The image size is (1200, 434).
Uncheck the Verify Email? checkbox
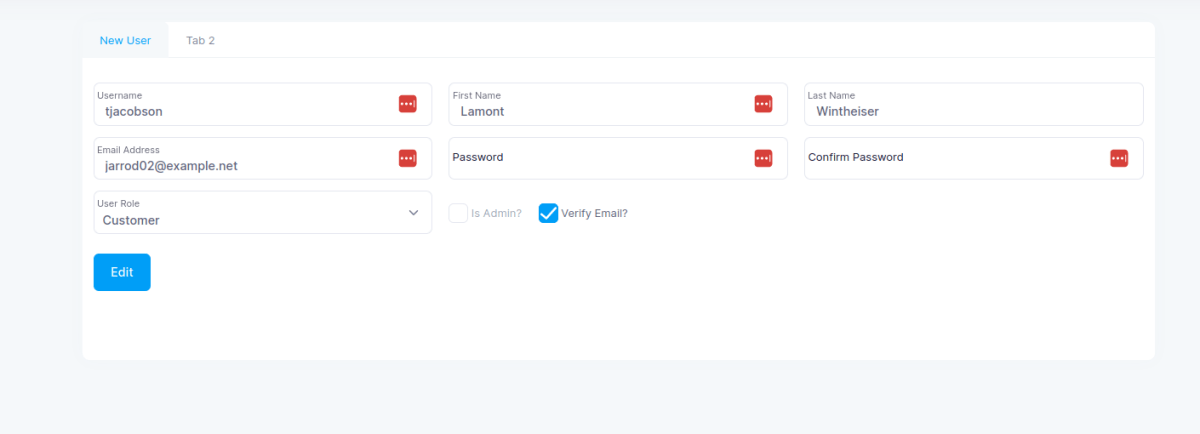[548, 213]
